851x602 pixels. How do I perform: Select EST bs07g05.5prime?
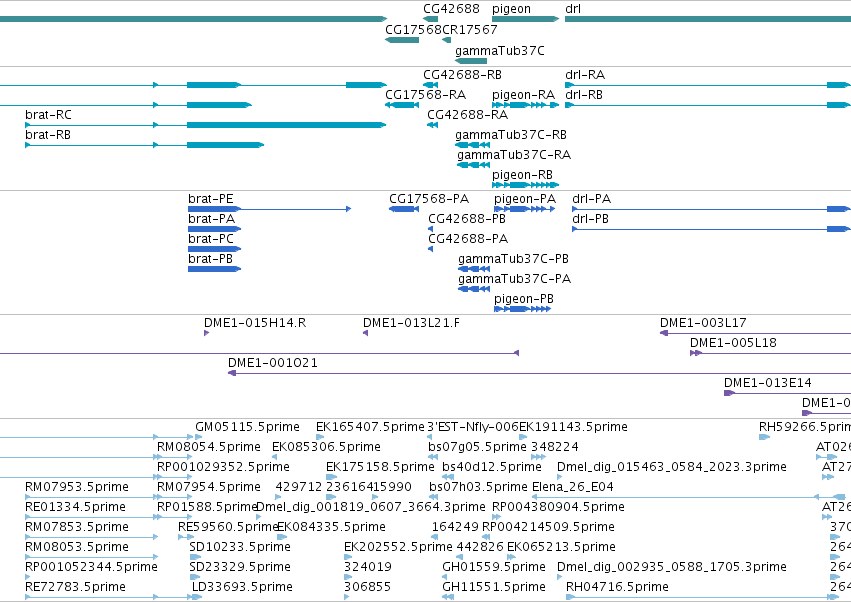tap(477, 447)
